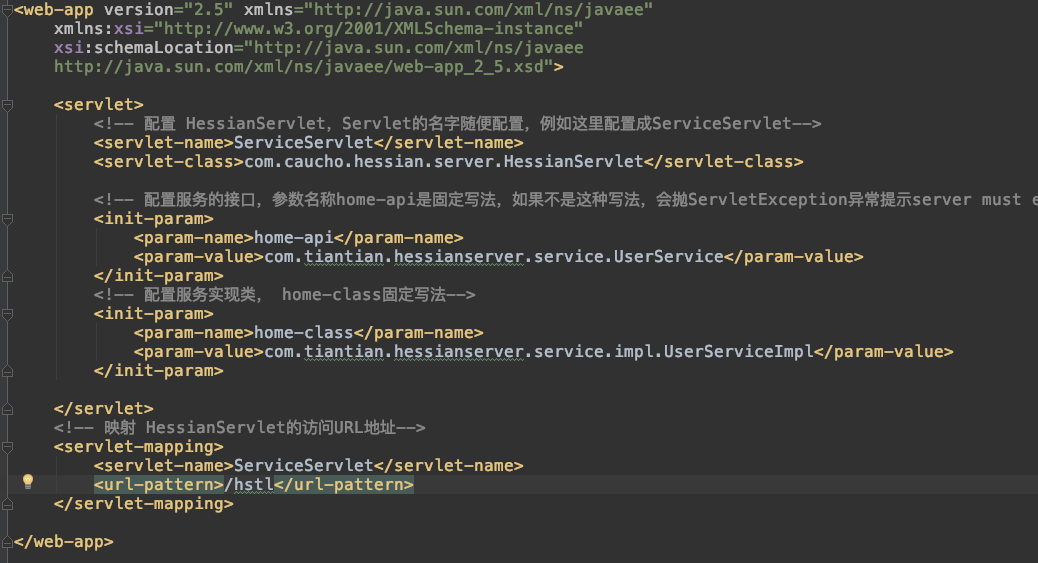The image size is (1038, 563).
Task: Click the xsi:schemaLocation attribute name
Action: point(144,48)
